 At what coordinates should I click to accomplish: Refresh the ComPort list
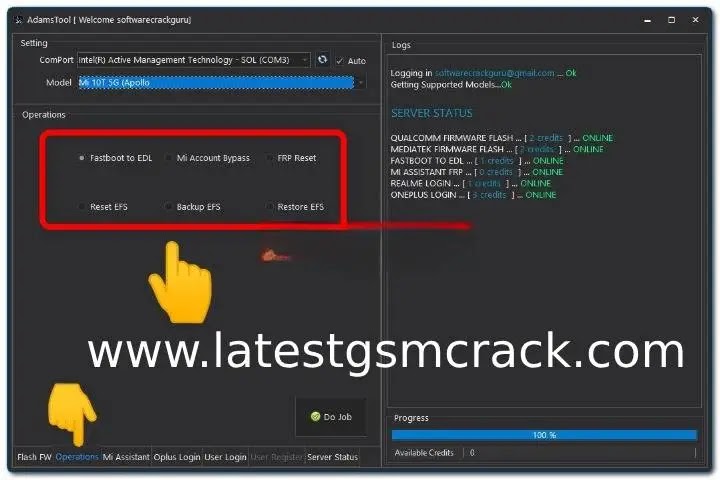[322, 60]
